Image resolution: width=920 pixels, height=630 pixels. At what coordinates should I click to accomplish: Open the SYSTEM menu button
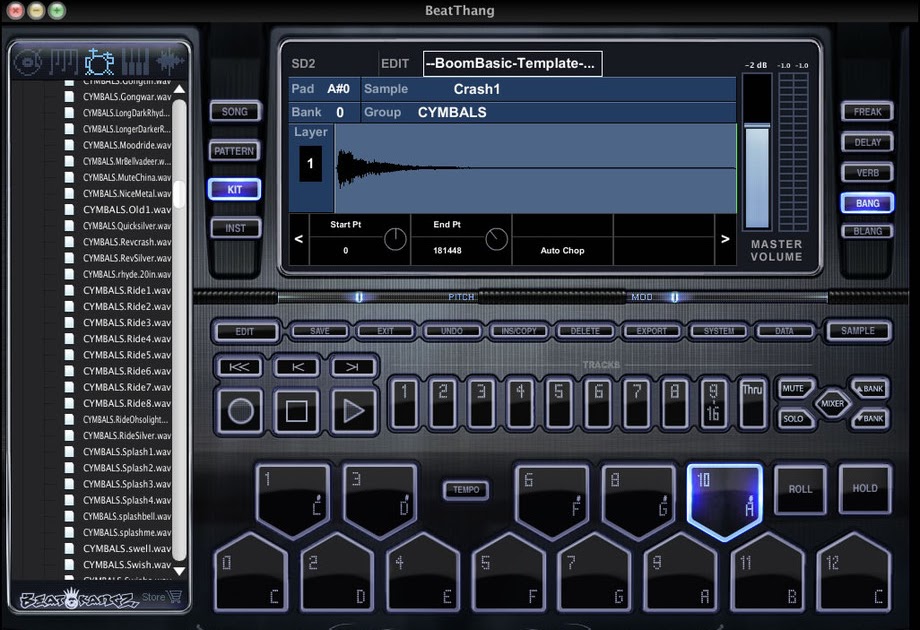point(719,331)
